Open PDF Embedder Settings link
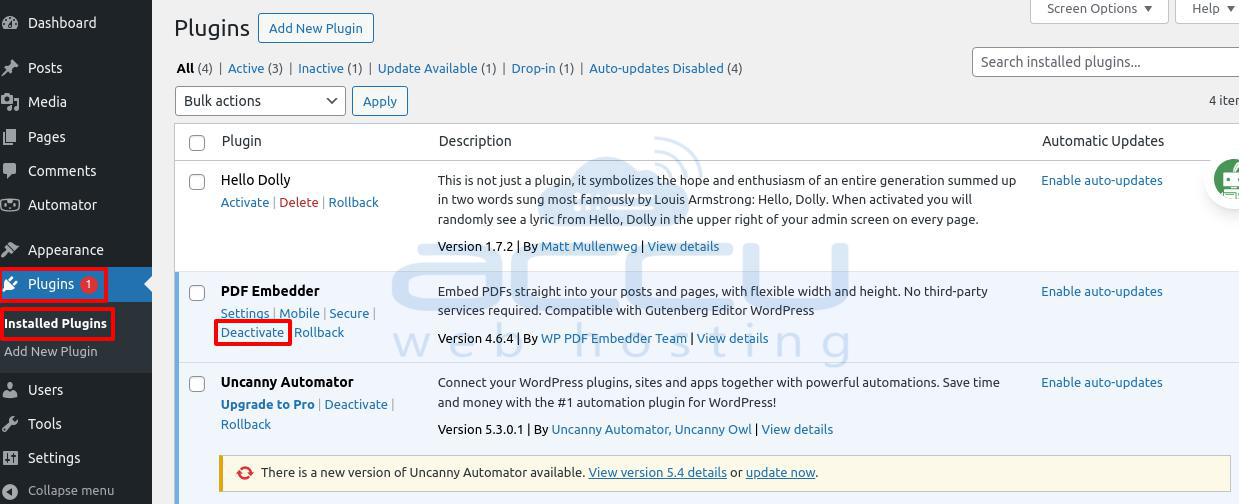This screenshot has height=504, width=1239. coord(245,314)
